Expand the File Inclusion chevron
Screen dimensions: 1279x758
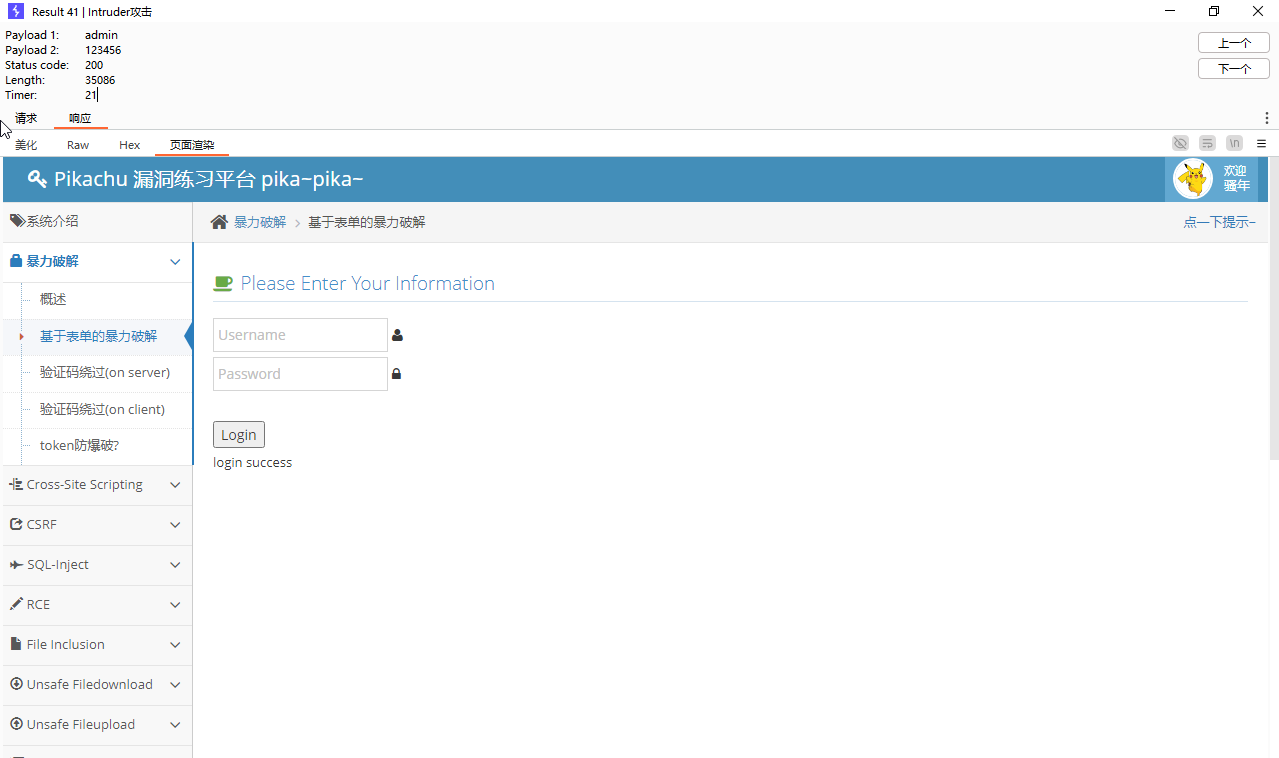(175, 645)
